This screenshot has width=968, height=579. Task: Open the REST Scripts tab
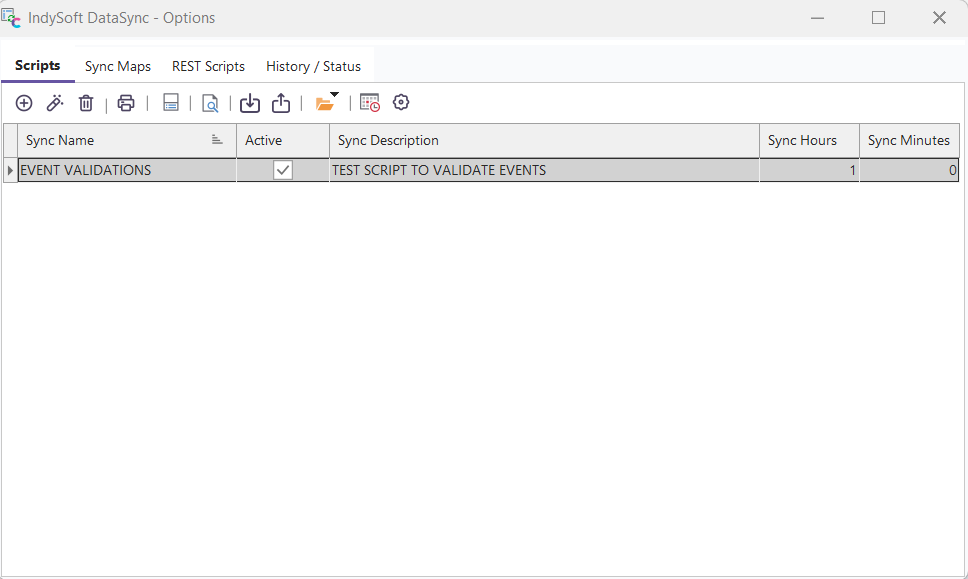(x=208, y=67)
